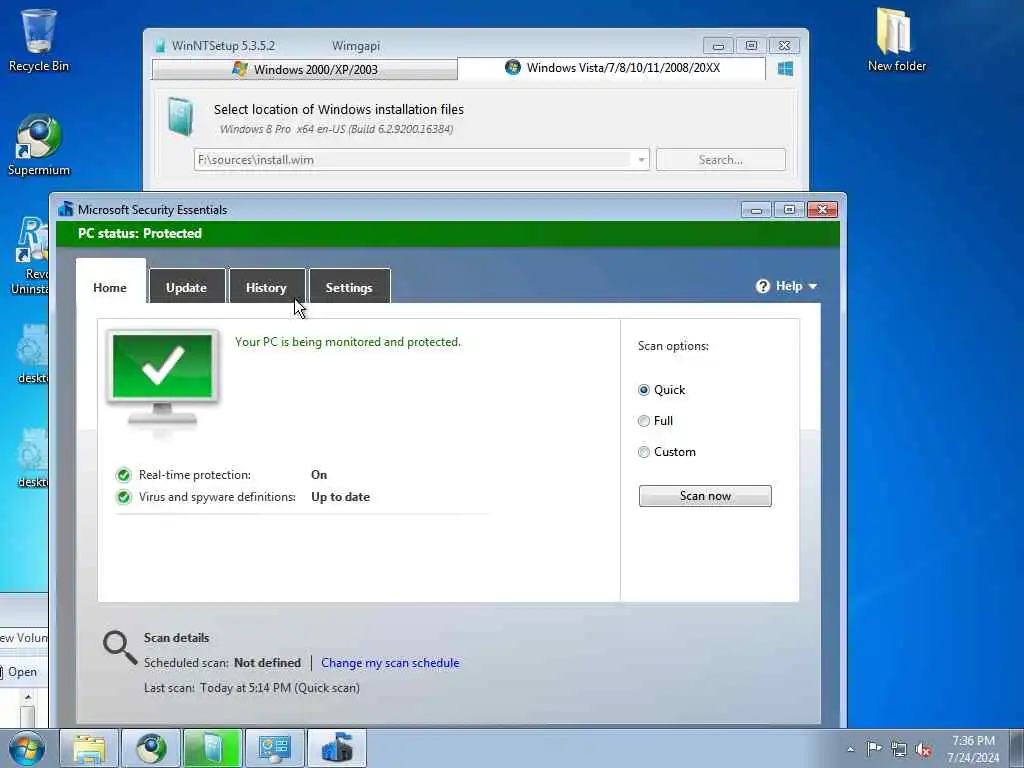The height and width of the screenshot is (768, 1024).
Task: Click the Real-time protection green check icon
Action: click(123, 475)
